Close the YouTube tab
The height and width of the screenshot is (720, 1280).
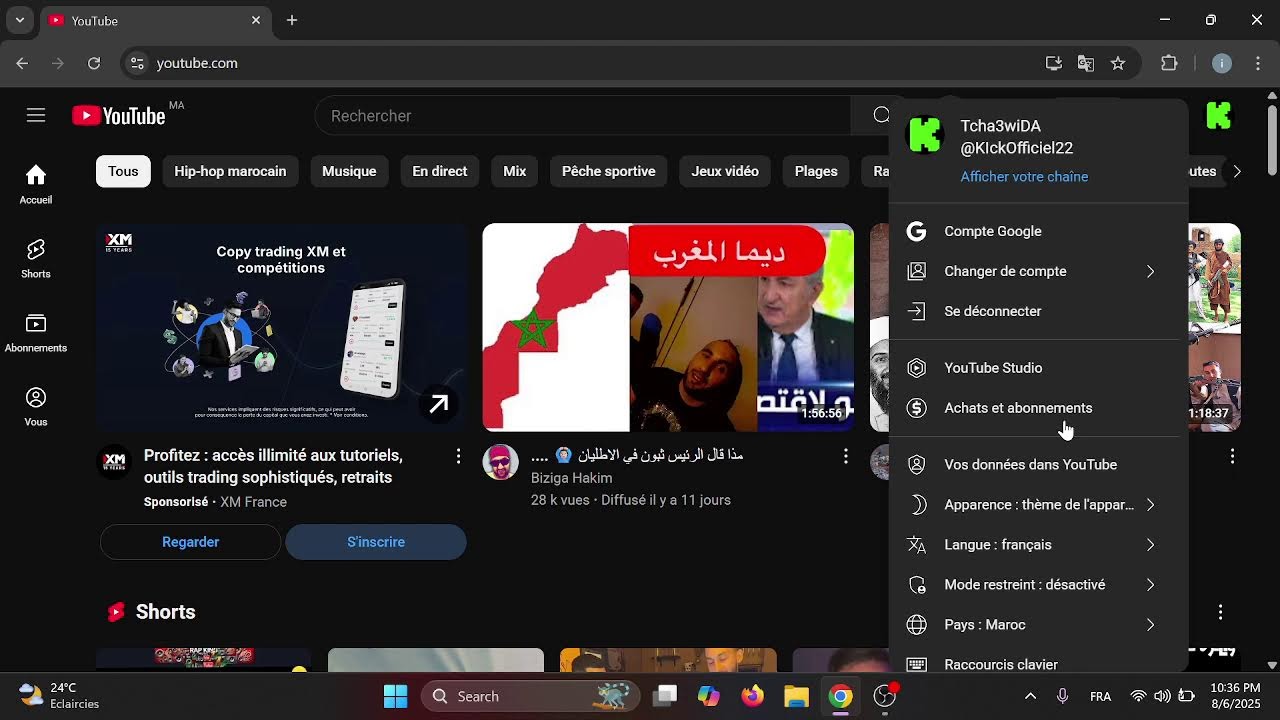(256, 20)
